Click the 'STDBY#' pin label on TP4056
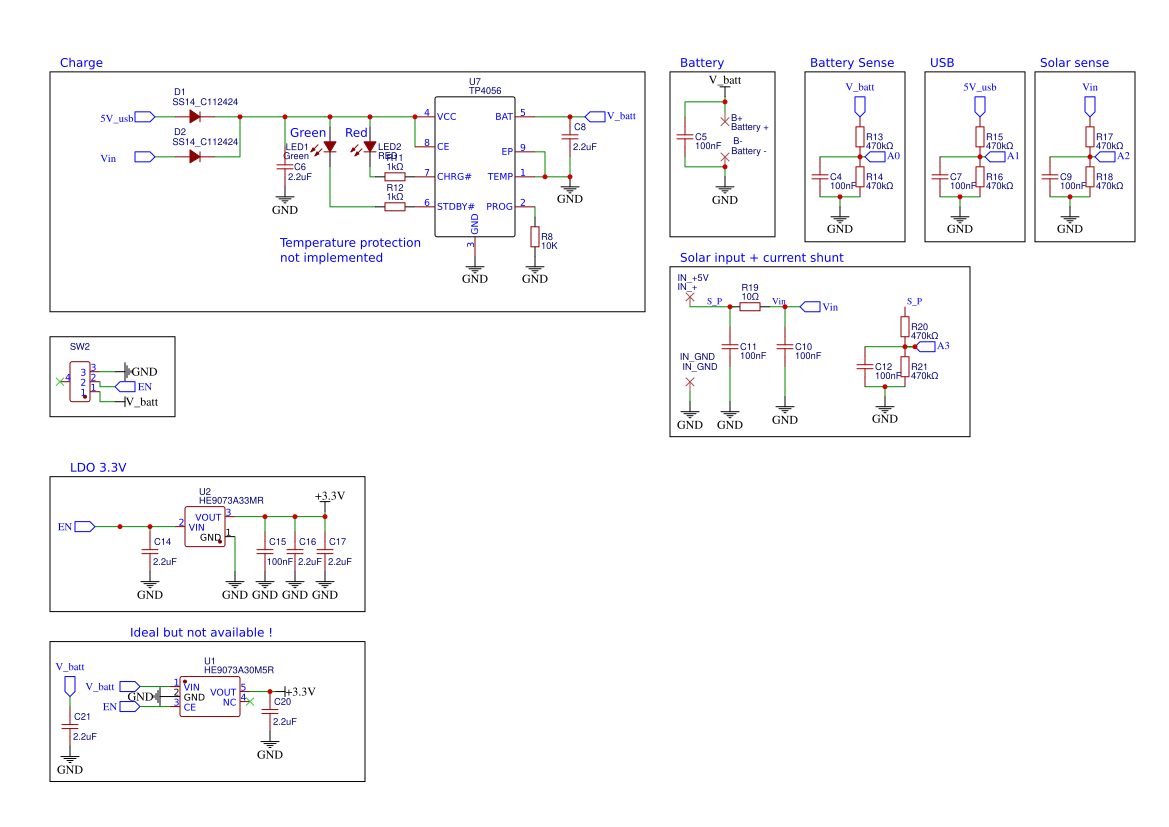Screen dimensions: 1169x827 coord(456,207)
